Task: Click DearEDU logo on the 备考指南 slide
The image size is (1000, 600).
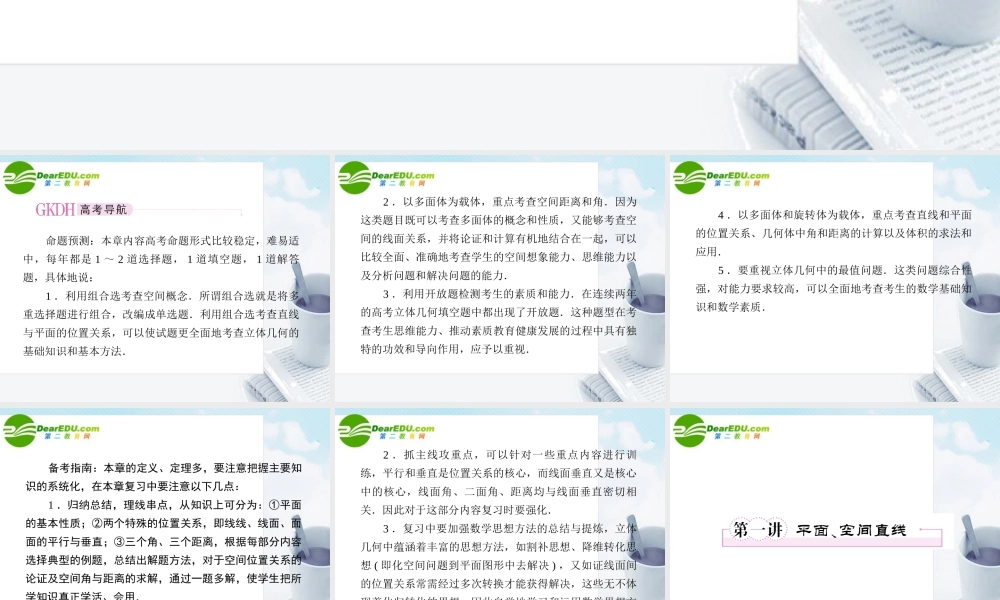Action: [x=51, y=431]
